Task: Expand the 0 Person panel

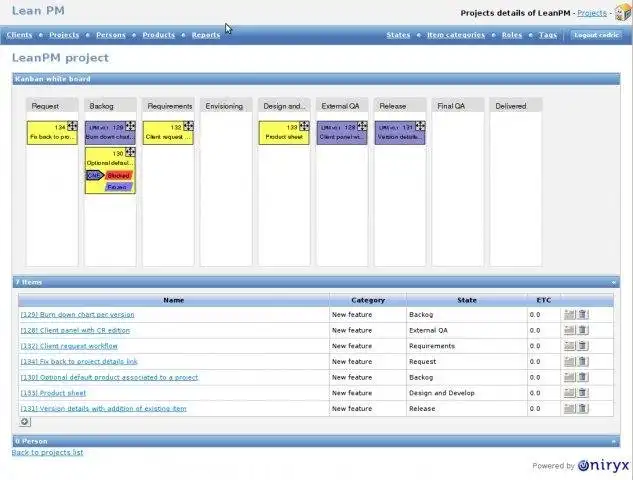Action: click(x=614, y=442)
